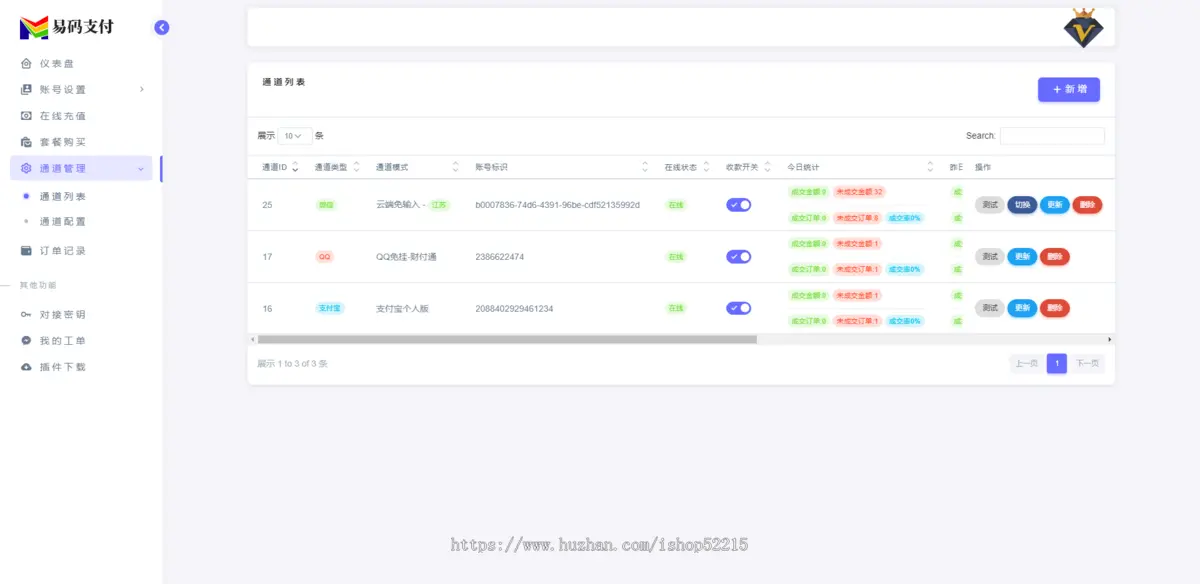Screen dimensions: 1200x584
Task: Click 切换 button for channel 25
Action: point(1022,204)
